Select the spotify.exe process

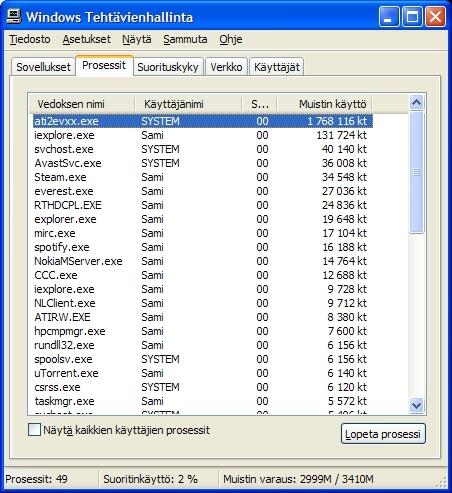(x=203, y=247)
